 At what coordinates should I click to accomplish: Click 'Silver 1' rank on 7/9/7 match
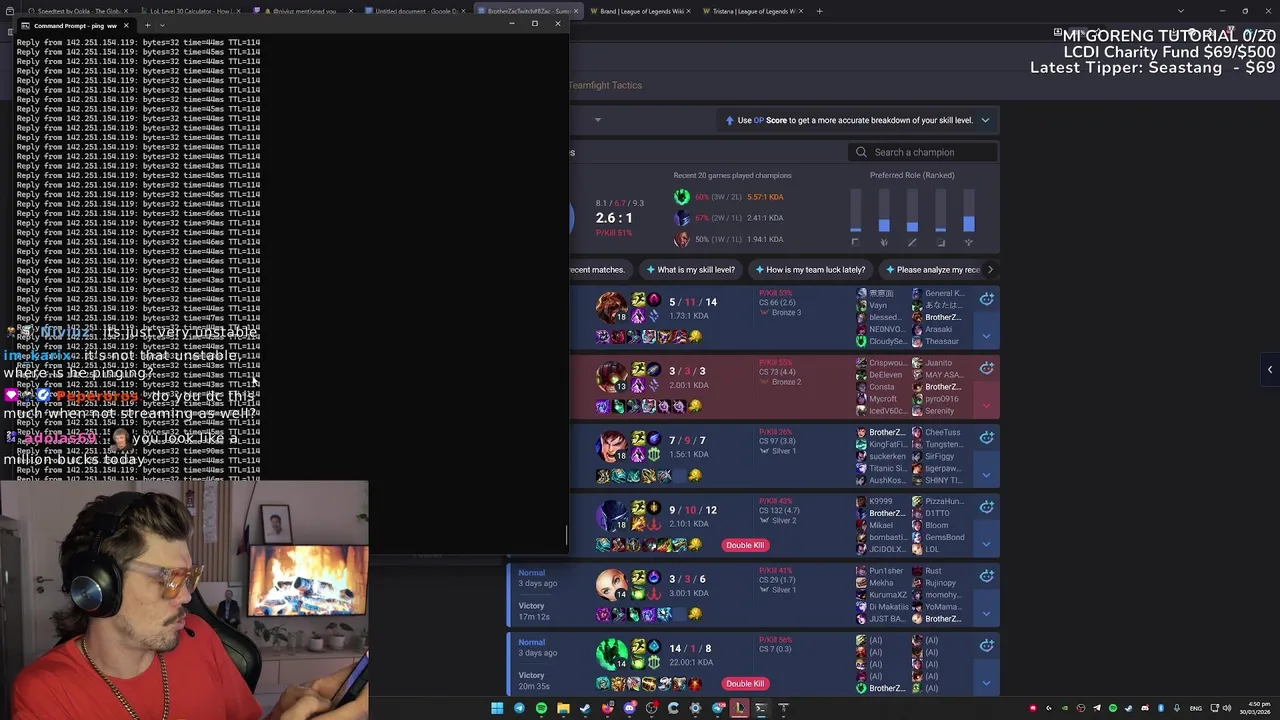click(783, 451)
